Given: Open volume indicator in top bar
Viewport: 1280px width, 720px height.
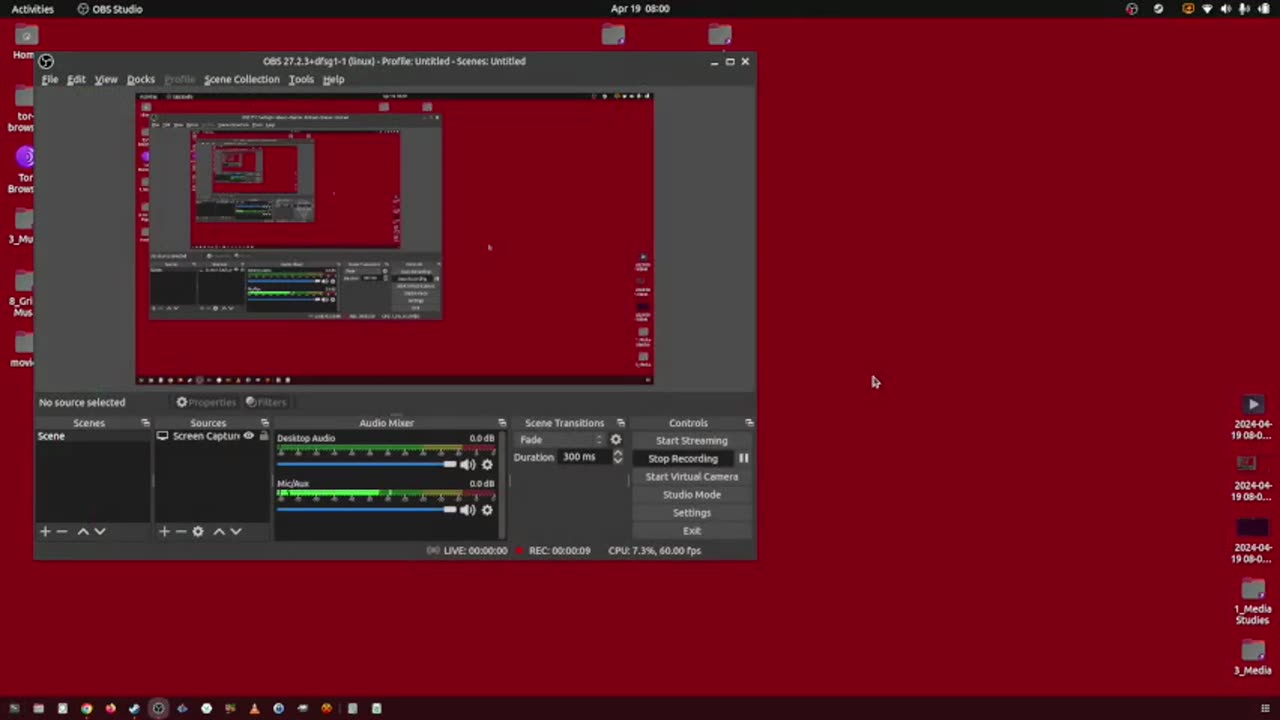Looking at the screenshot, I should coord(1226,9).
